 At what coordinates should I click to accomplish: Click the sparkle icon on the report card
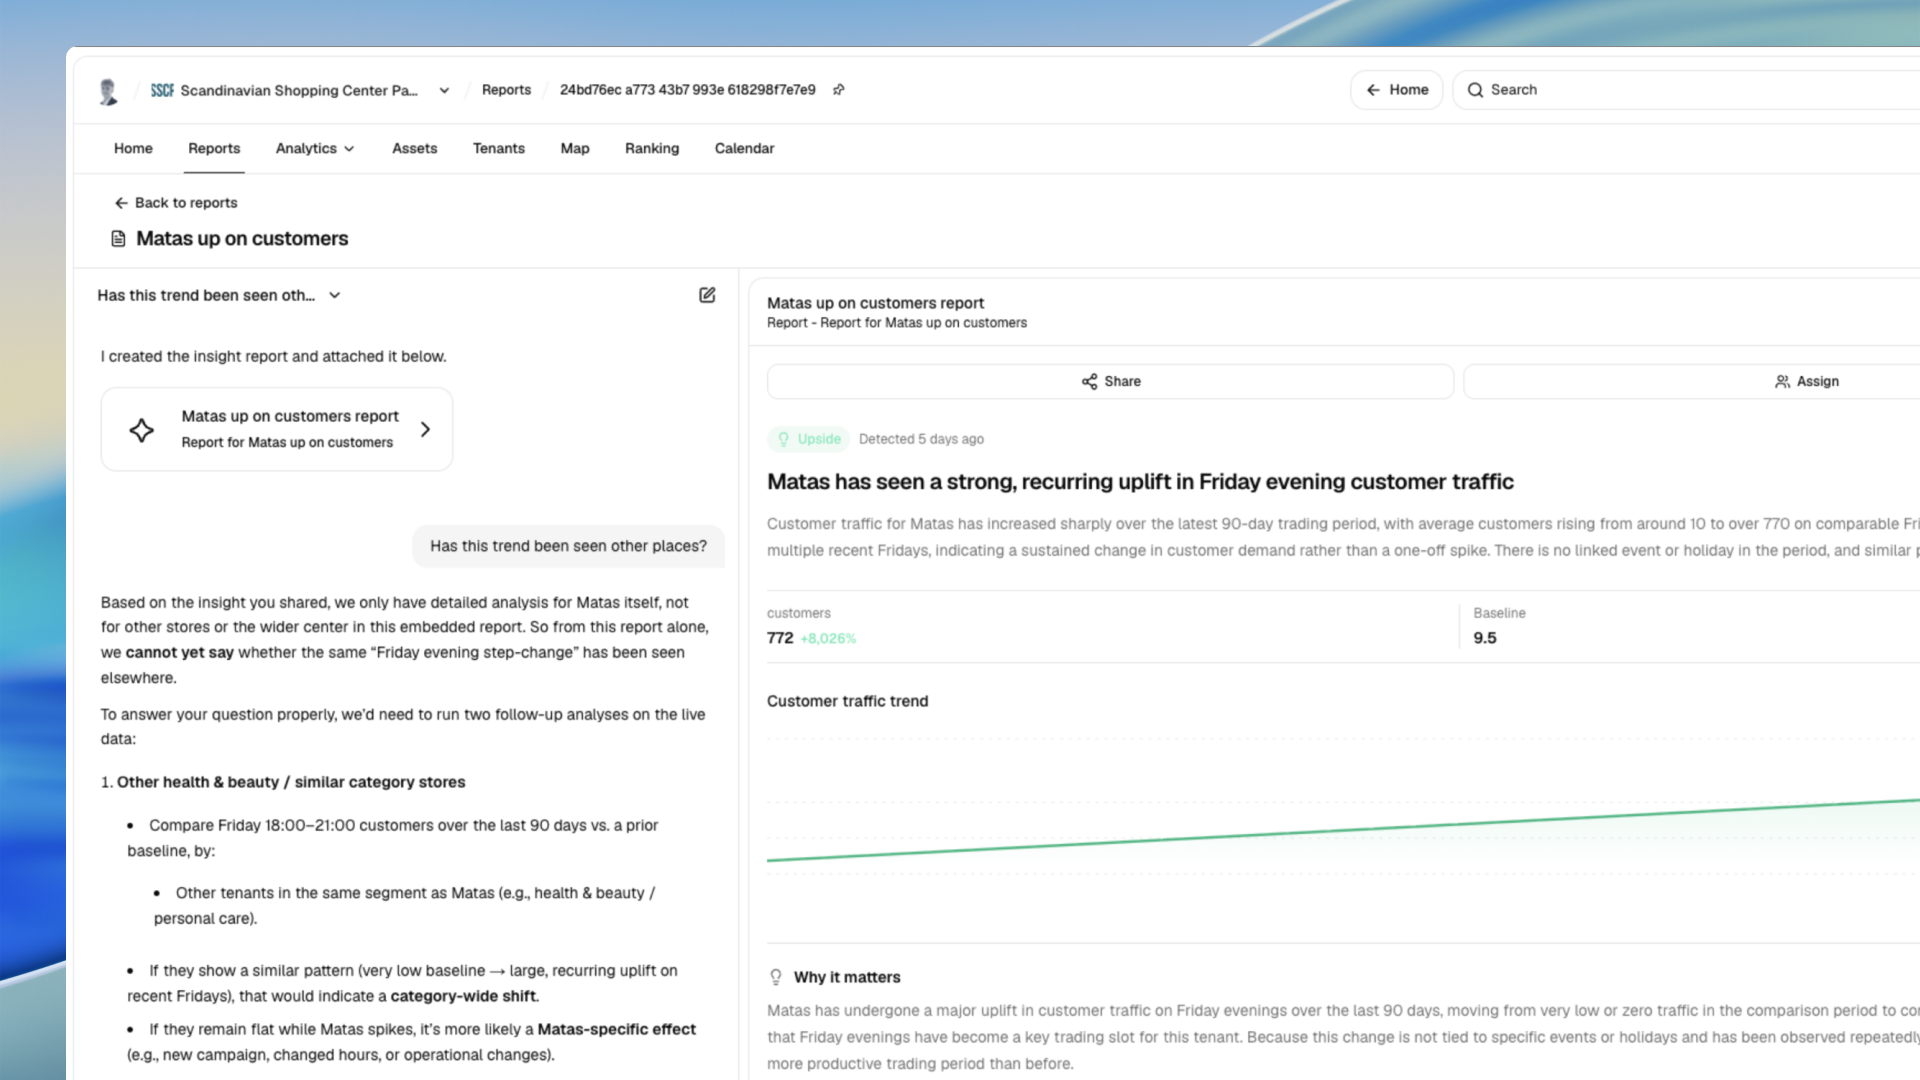pos(142,430)
